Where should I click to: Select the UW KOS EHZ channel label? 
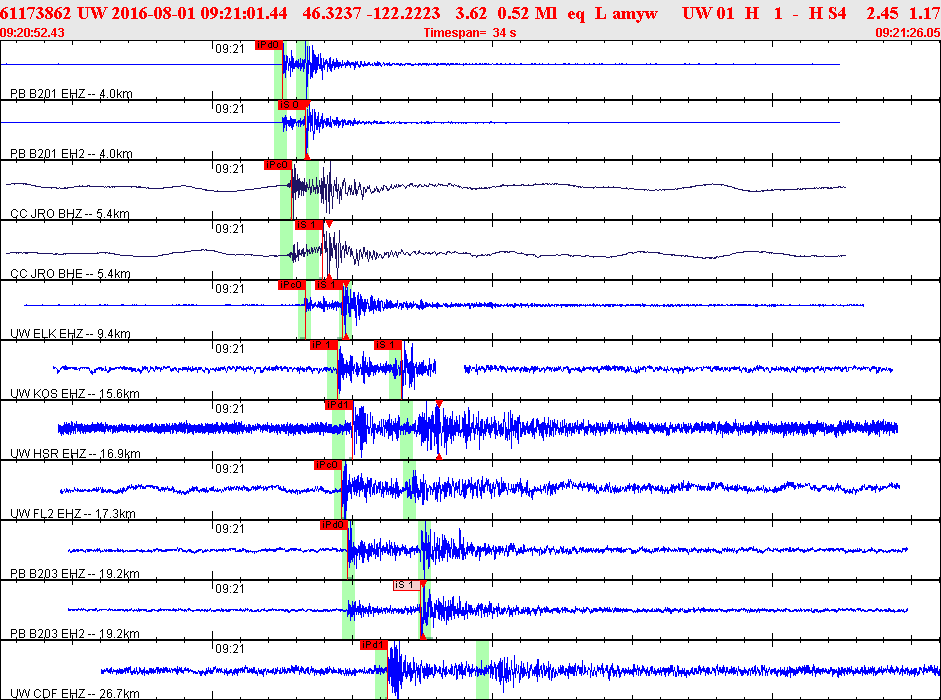[75, 394]
